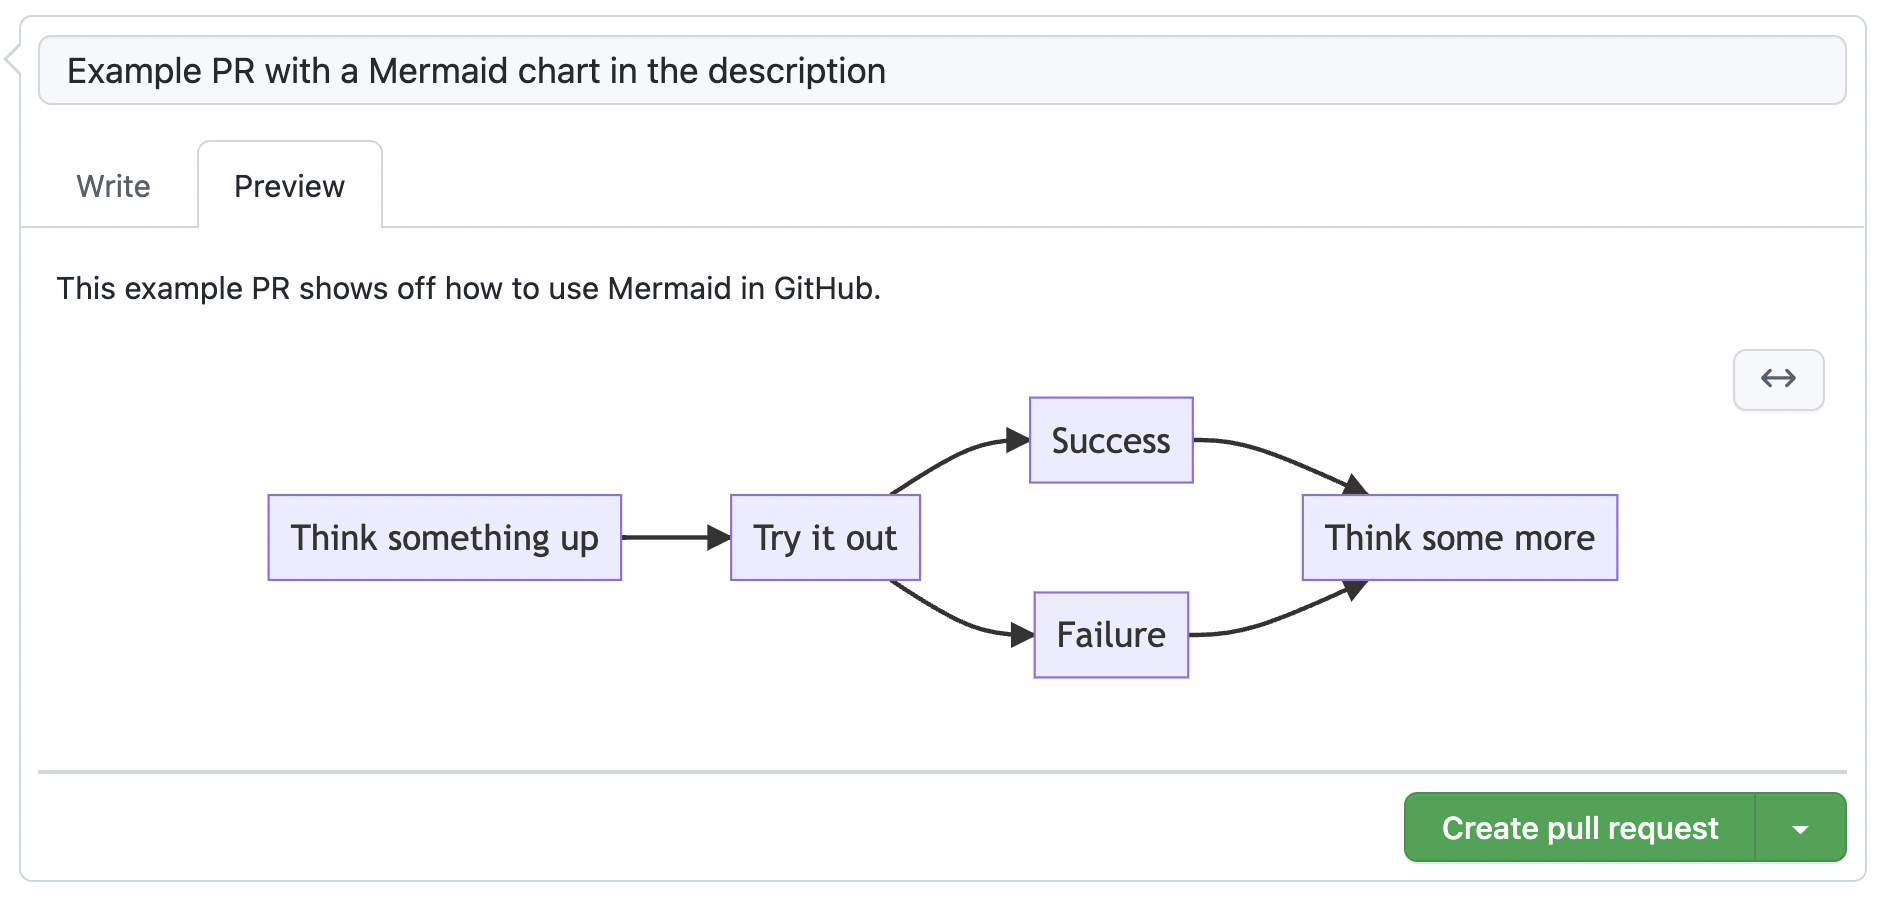Switch to the Write tab
1883x898 pixels.
click(113, 186)
